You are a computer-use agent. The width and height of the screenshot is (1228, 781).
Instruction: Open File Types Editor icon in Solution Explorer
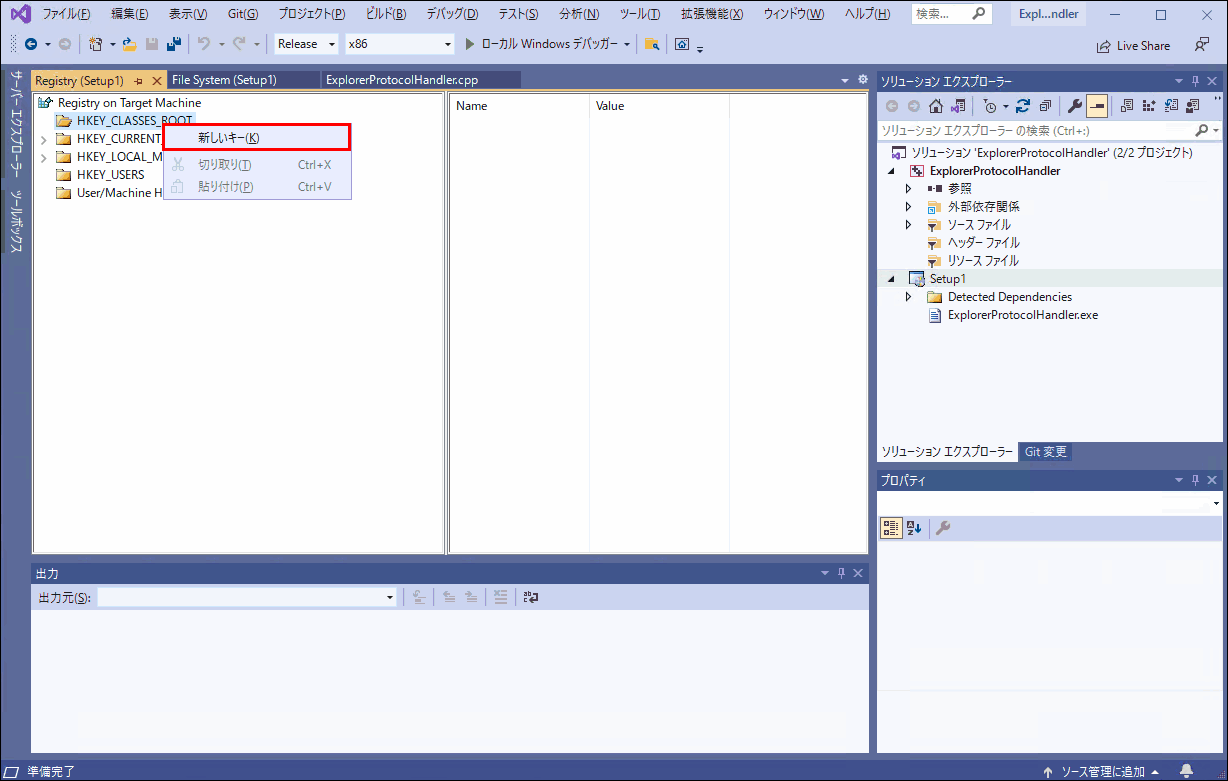(1171, 105)
